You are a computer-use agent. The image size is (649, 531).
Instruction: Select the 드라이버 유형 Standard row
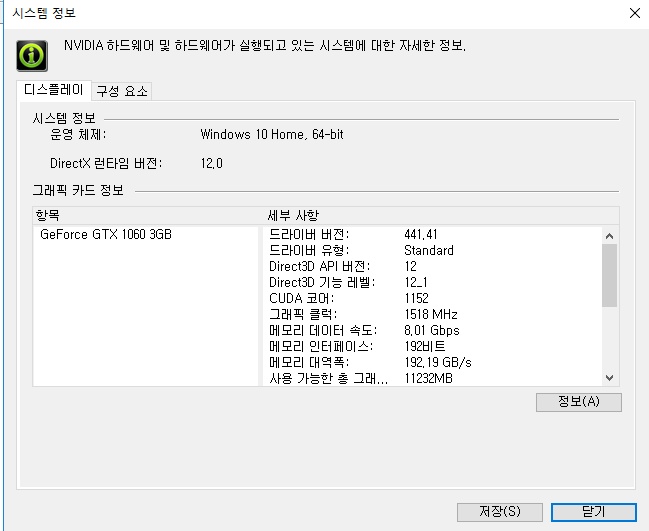pyautogui.click(x=433, y=251)
